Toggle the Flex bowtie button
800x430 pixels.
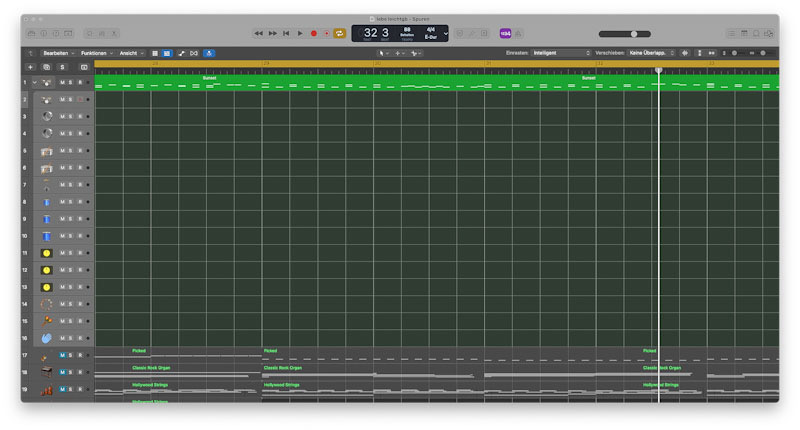194,53
